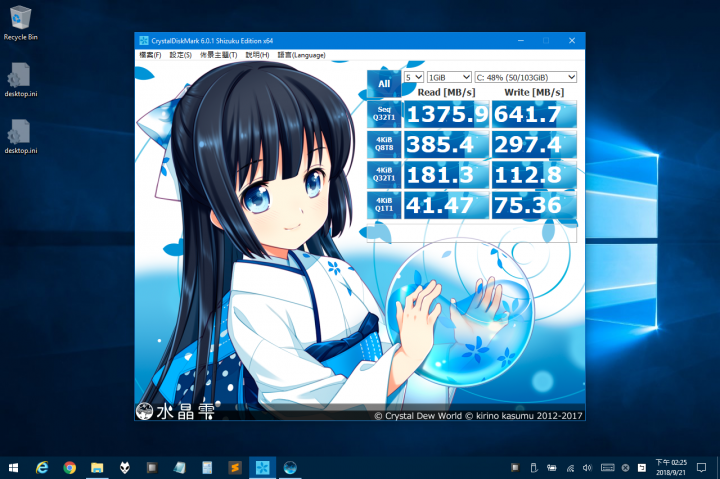
Task: Open File Explorer from the taskbar
Action: coord(97,468)
